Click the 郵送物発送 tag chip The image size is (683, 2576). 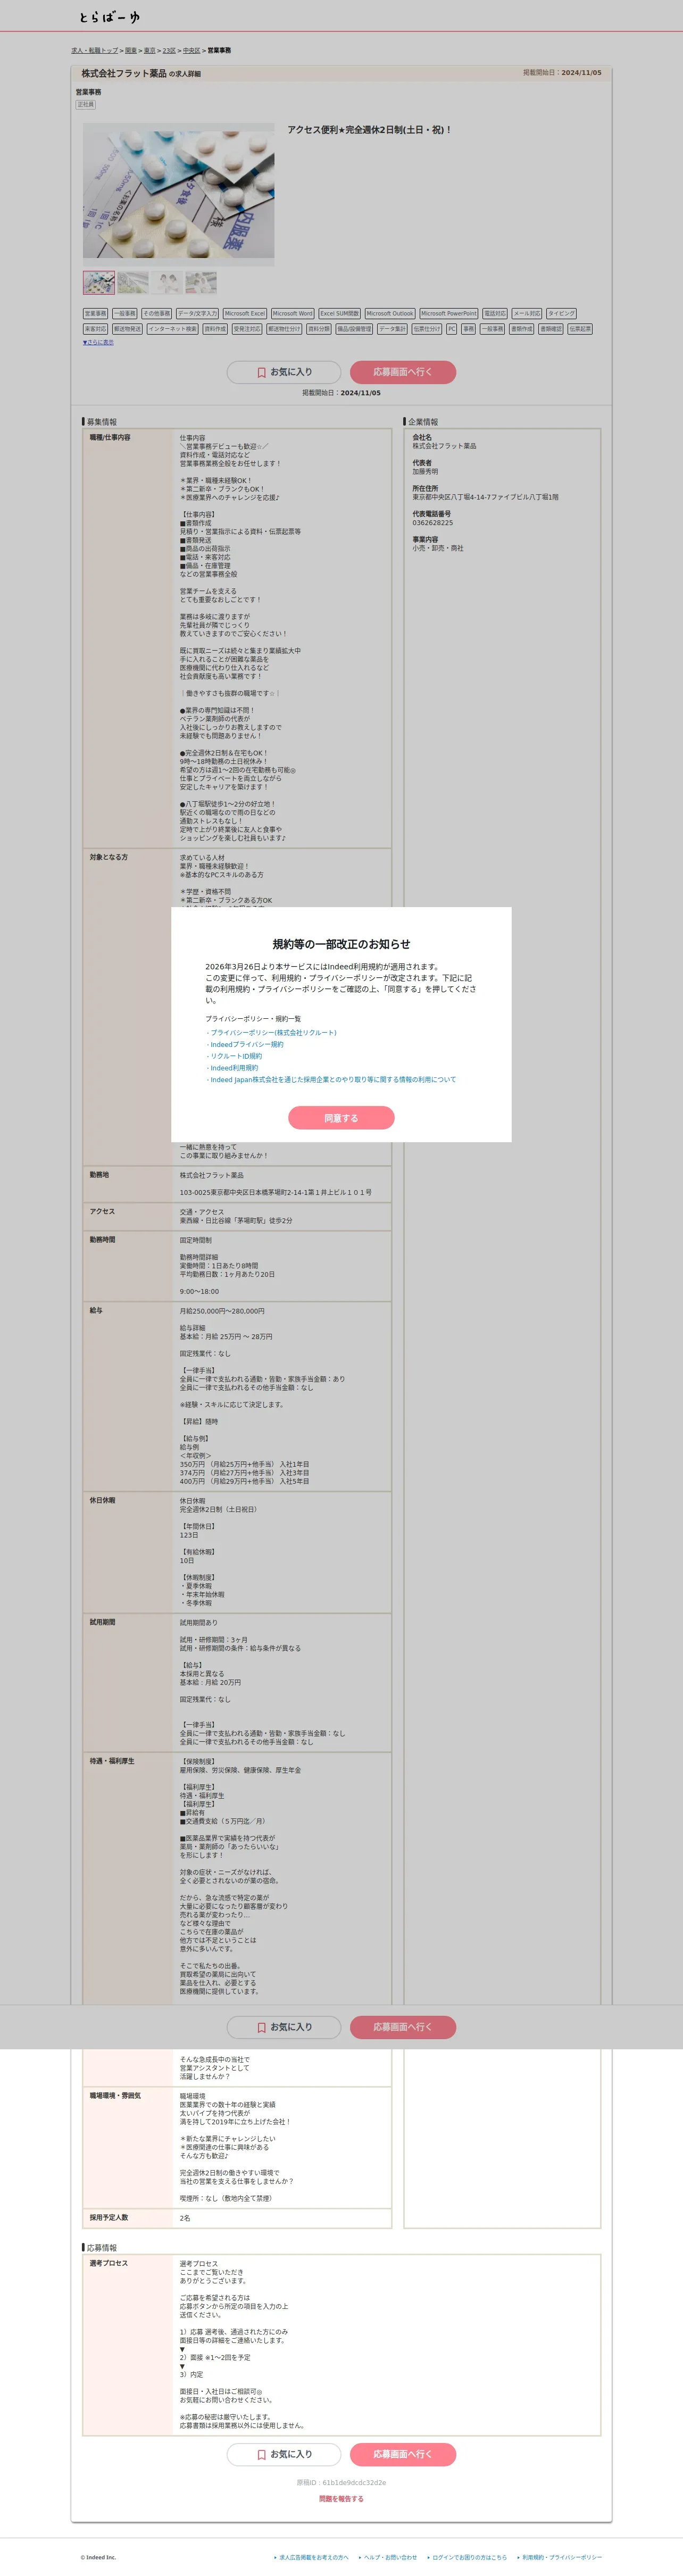(128, 329)
